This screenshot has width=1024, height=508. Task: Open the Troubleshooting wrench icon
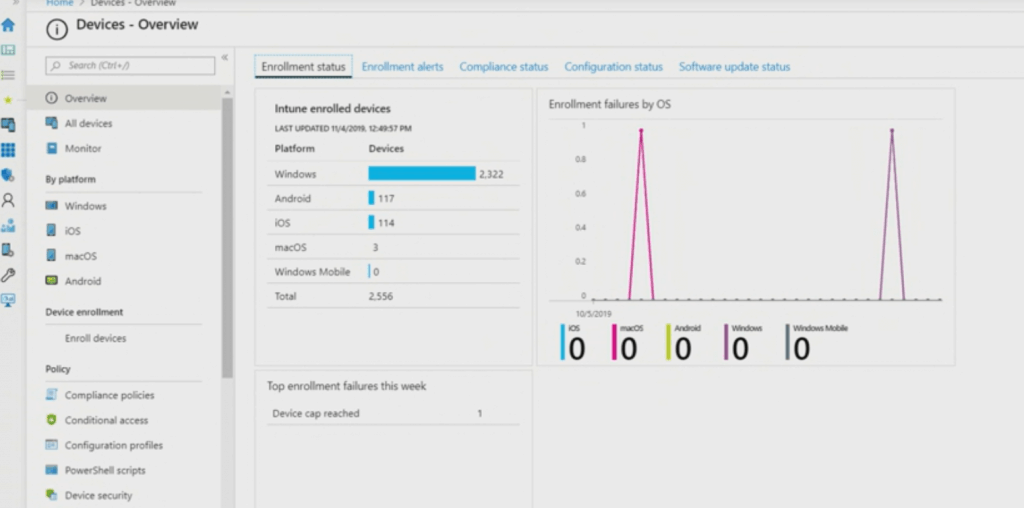coord(8,275)
